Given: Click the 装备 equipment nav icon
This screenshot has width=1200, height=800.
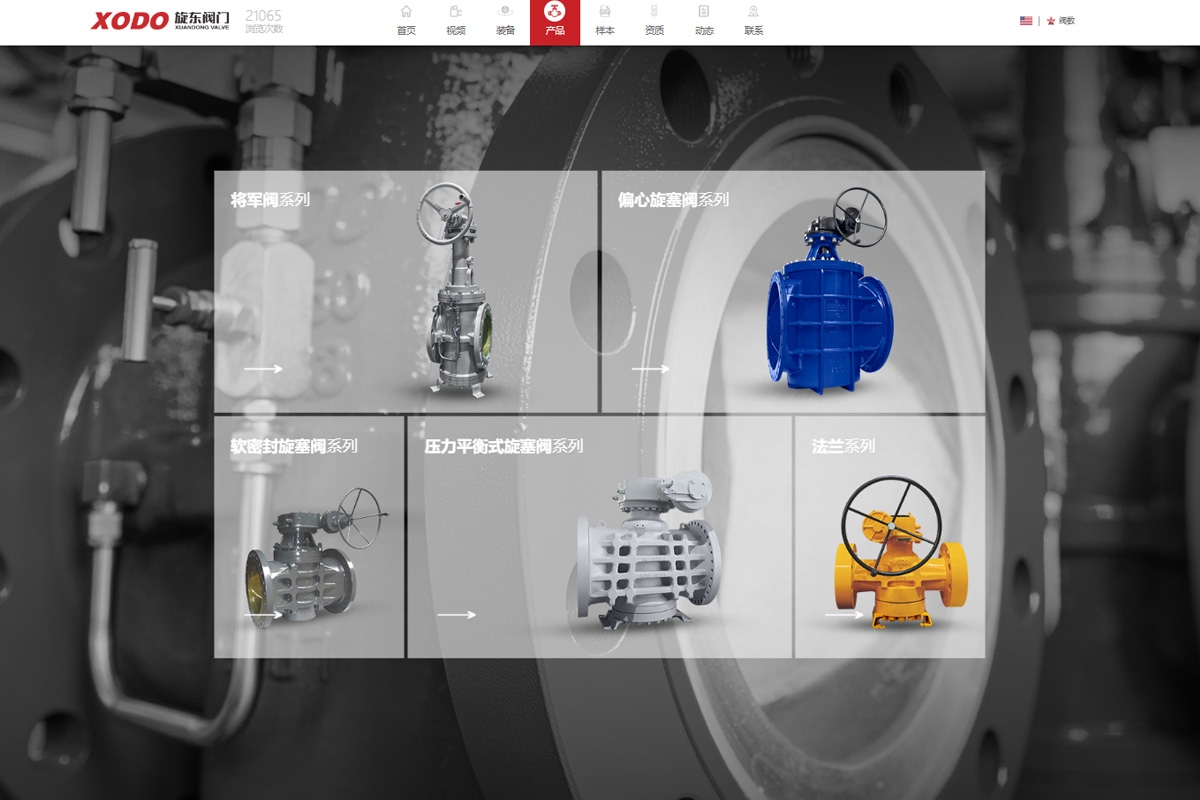Looking at the screenshot, I should [505, 12].
